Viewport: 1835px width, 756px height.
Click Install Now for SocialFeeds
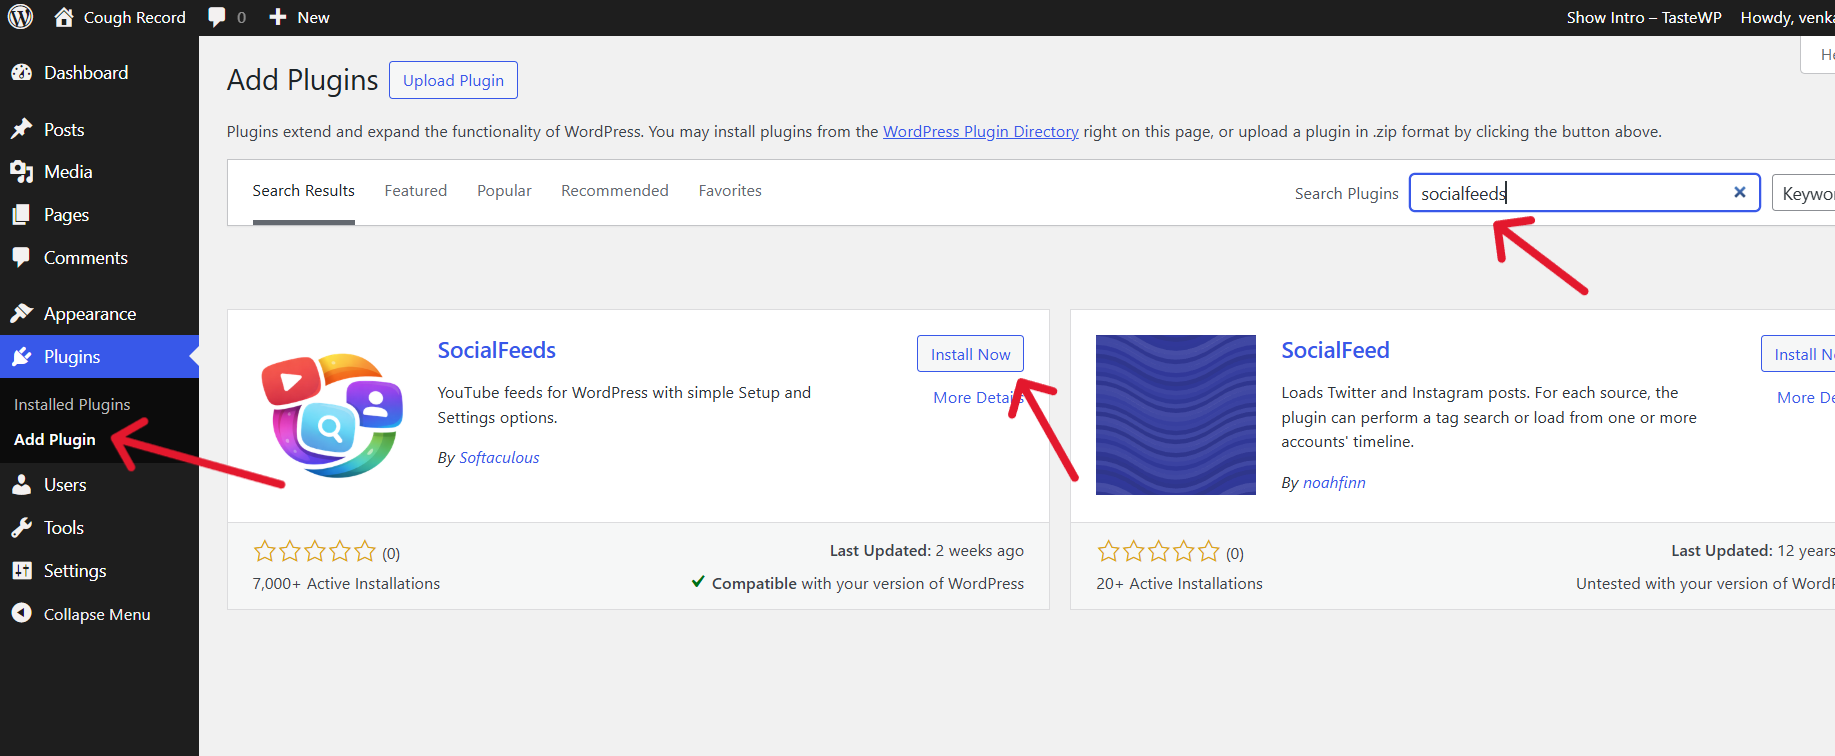970,354
